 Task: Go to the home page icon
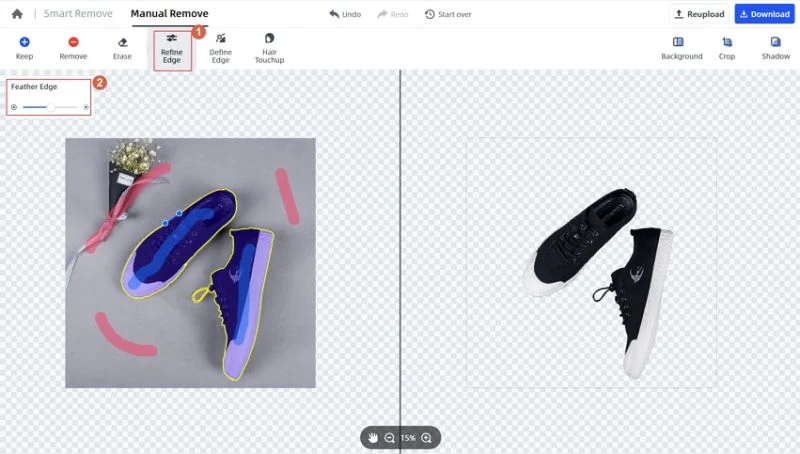[17, 14]
